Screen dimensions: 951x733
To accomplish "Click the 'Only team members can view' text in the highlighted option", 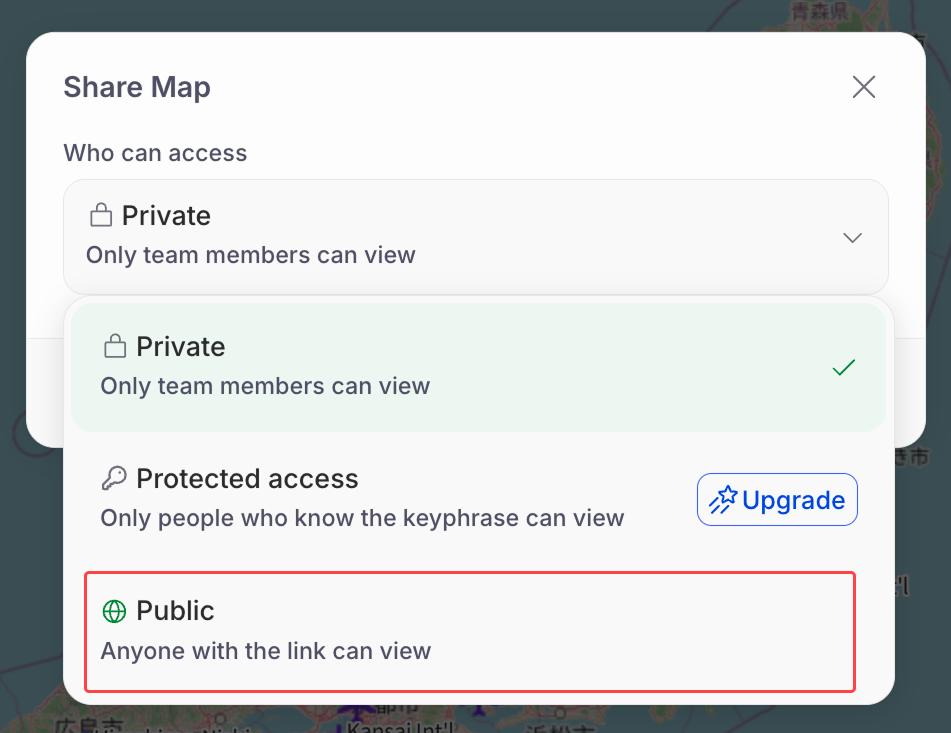I will click(x=265, y=386).
